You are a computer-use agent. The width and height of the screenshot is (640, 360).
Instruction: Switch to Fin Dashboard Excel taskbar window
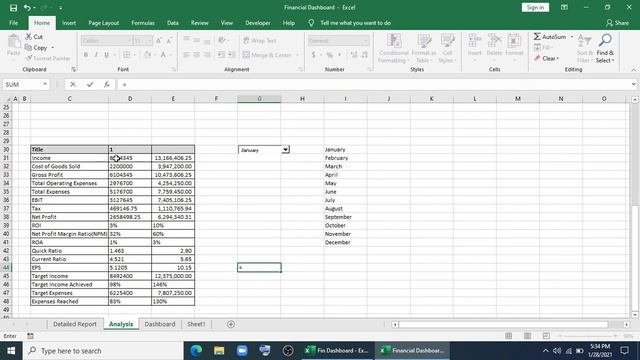click(337, 351)
